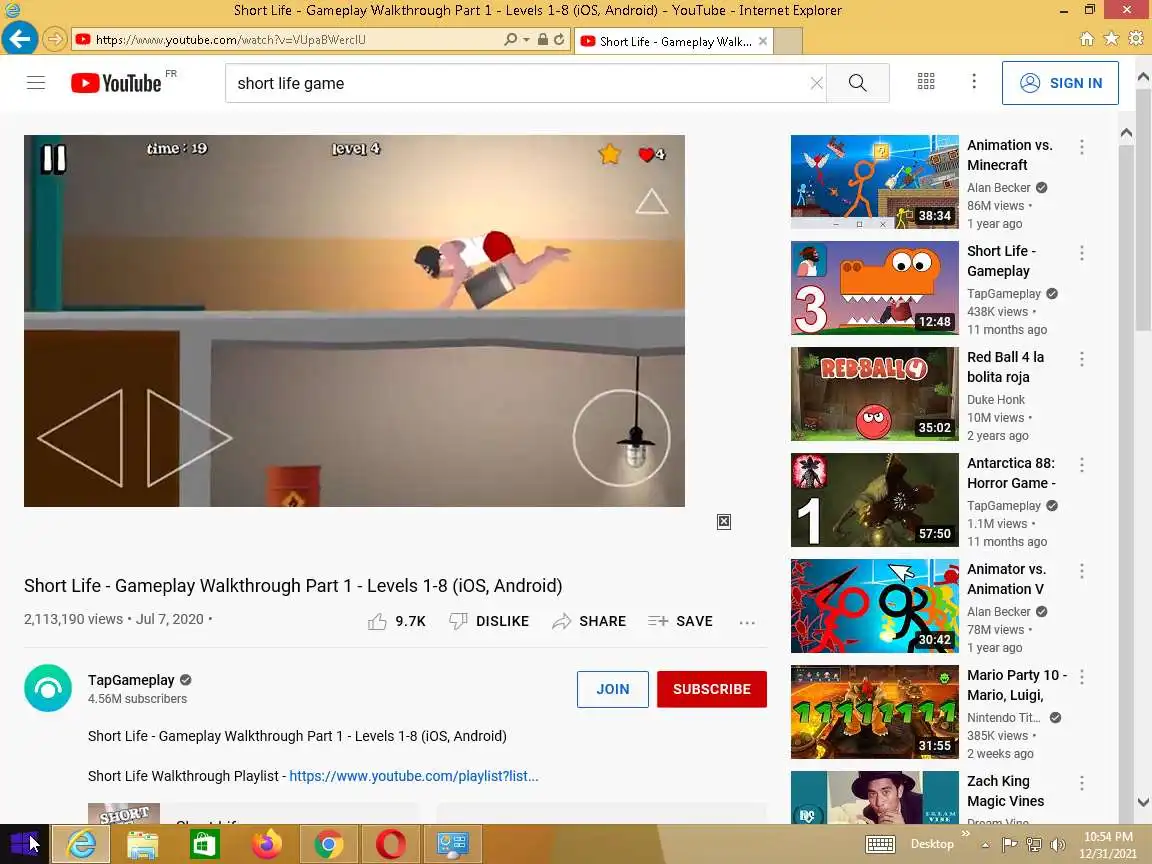This screenshot has width=1152, height=864.
Task: Click the security lock icon in address bar
Action: (542, 40)
